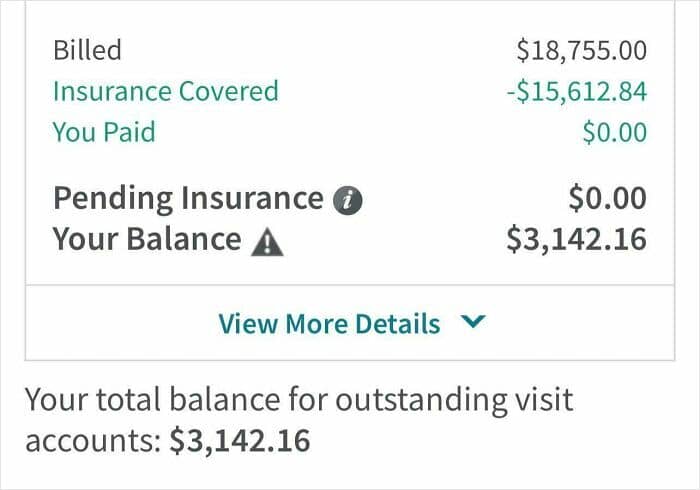Select the bold $0.00 Pending Insurance amount
The width and height of the screenshot is (700, 490).
pos(607,198)
